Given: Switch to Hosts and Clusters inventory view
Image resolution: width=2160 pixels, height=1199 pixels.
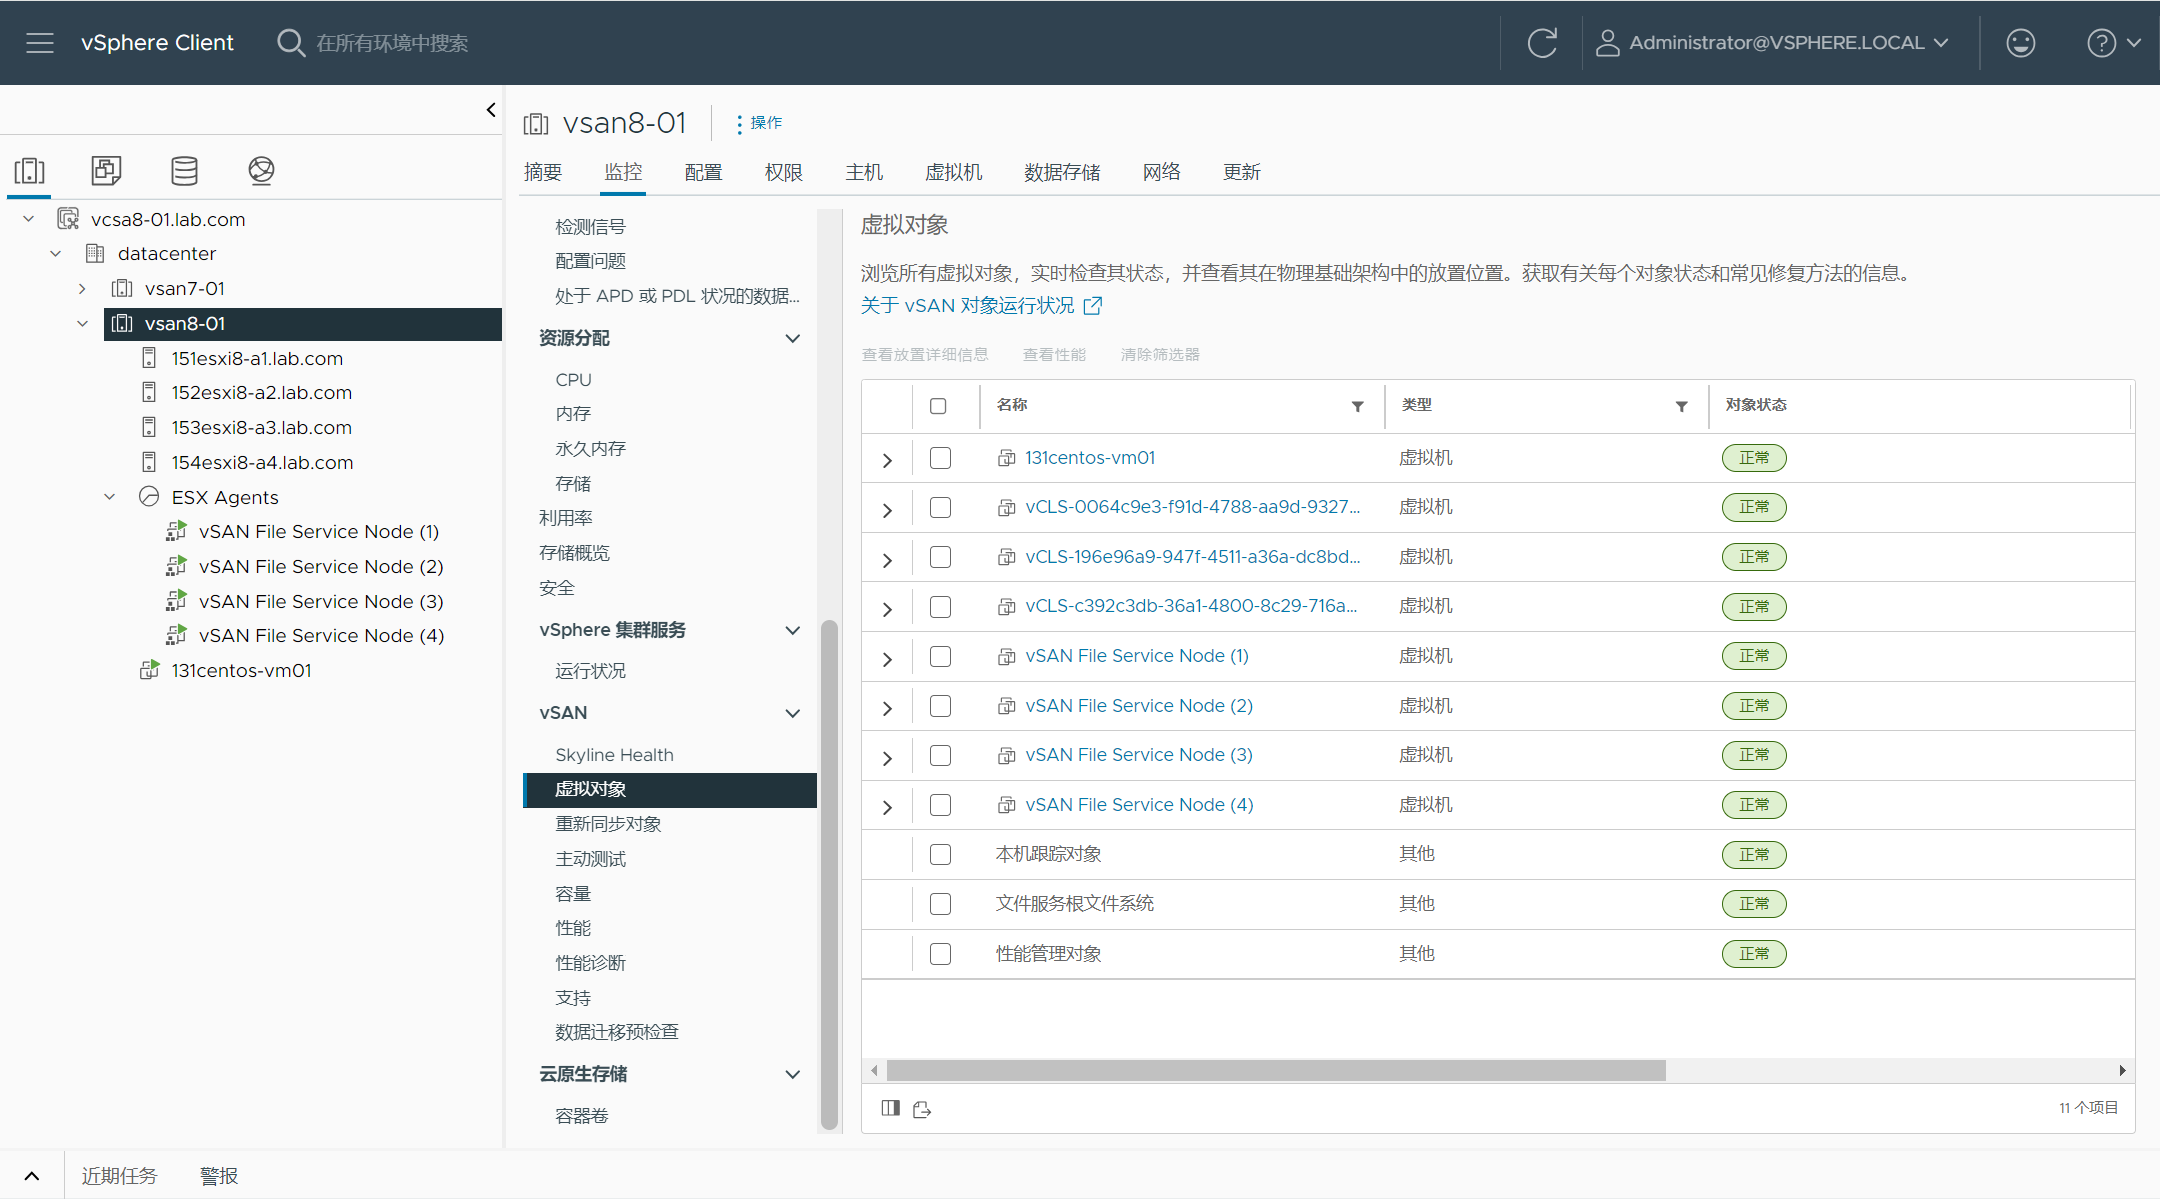Looking at the screenshot, I should pyautogui.click(x=30, y=171).
